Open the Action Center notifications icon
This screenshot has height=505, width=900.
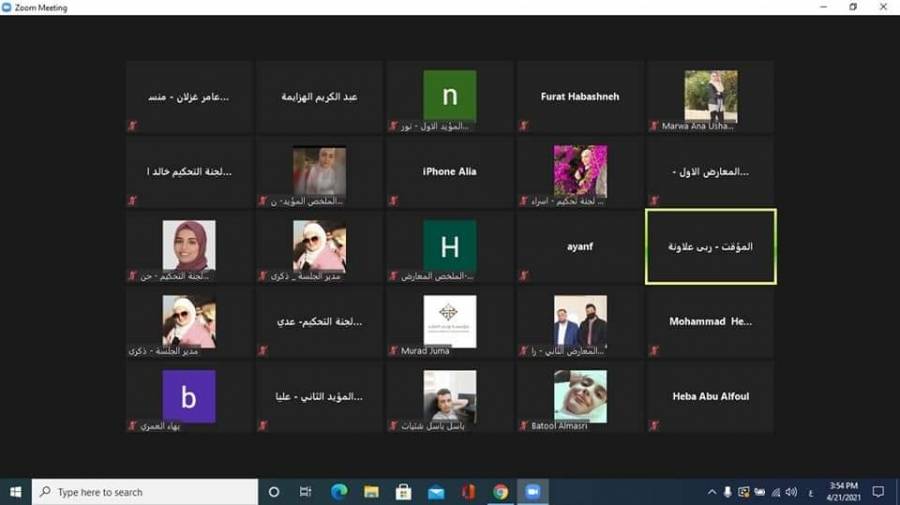click(878, 492)
